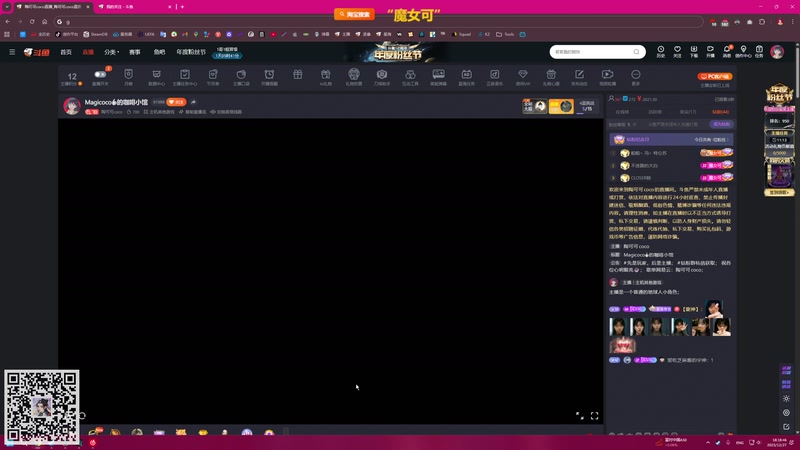This screenshot has width=800, height=450.
Task: Toggle the 直播开关 live switch
Action: (100, 74)
